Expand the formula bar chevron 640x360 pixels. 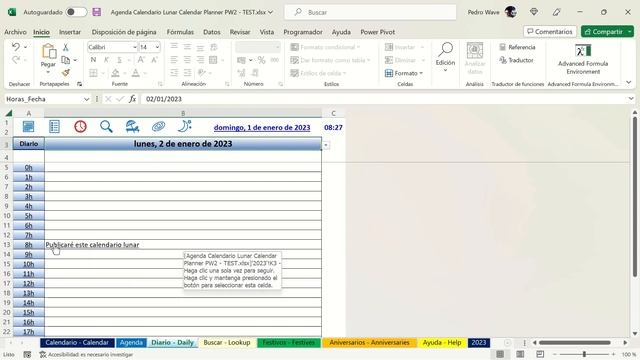coord(631,98)
